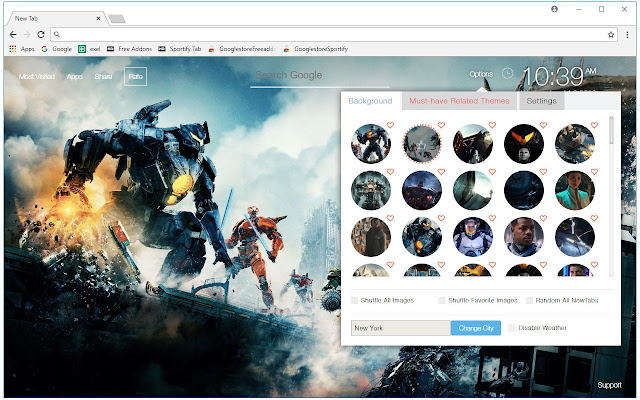Favorite the teal jacket woman thumbnail heart
Viewport: 640px width, 400px height.
pos(594,172)
